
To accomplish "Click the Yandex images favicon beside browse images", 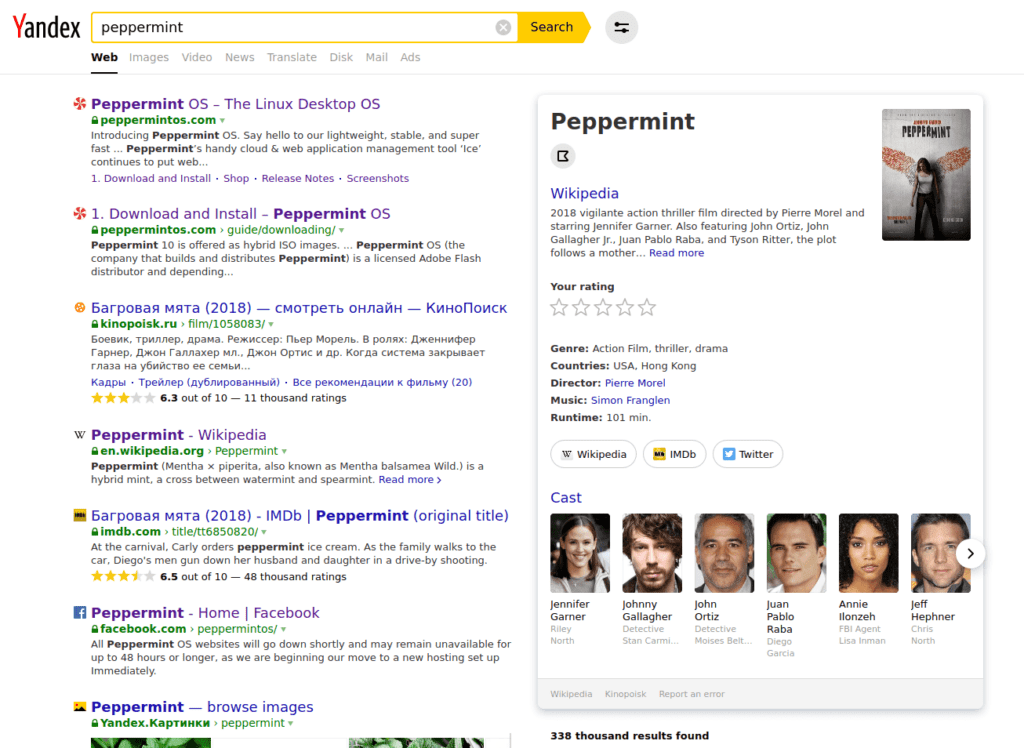I will pos(80,707).
